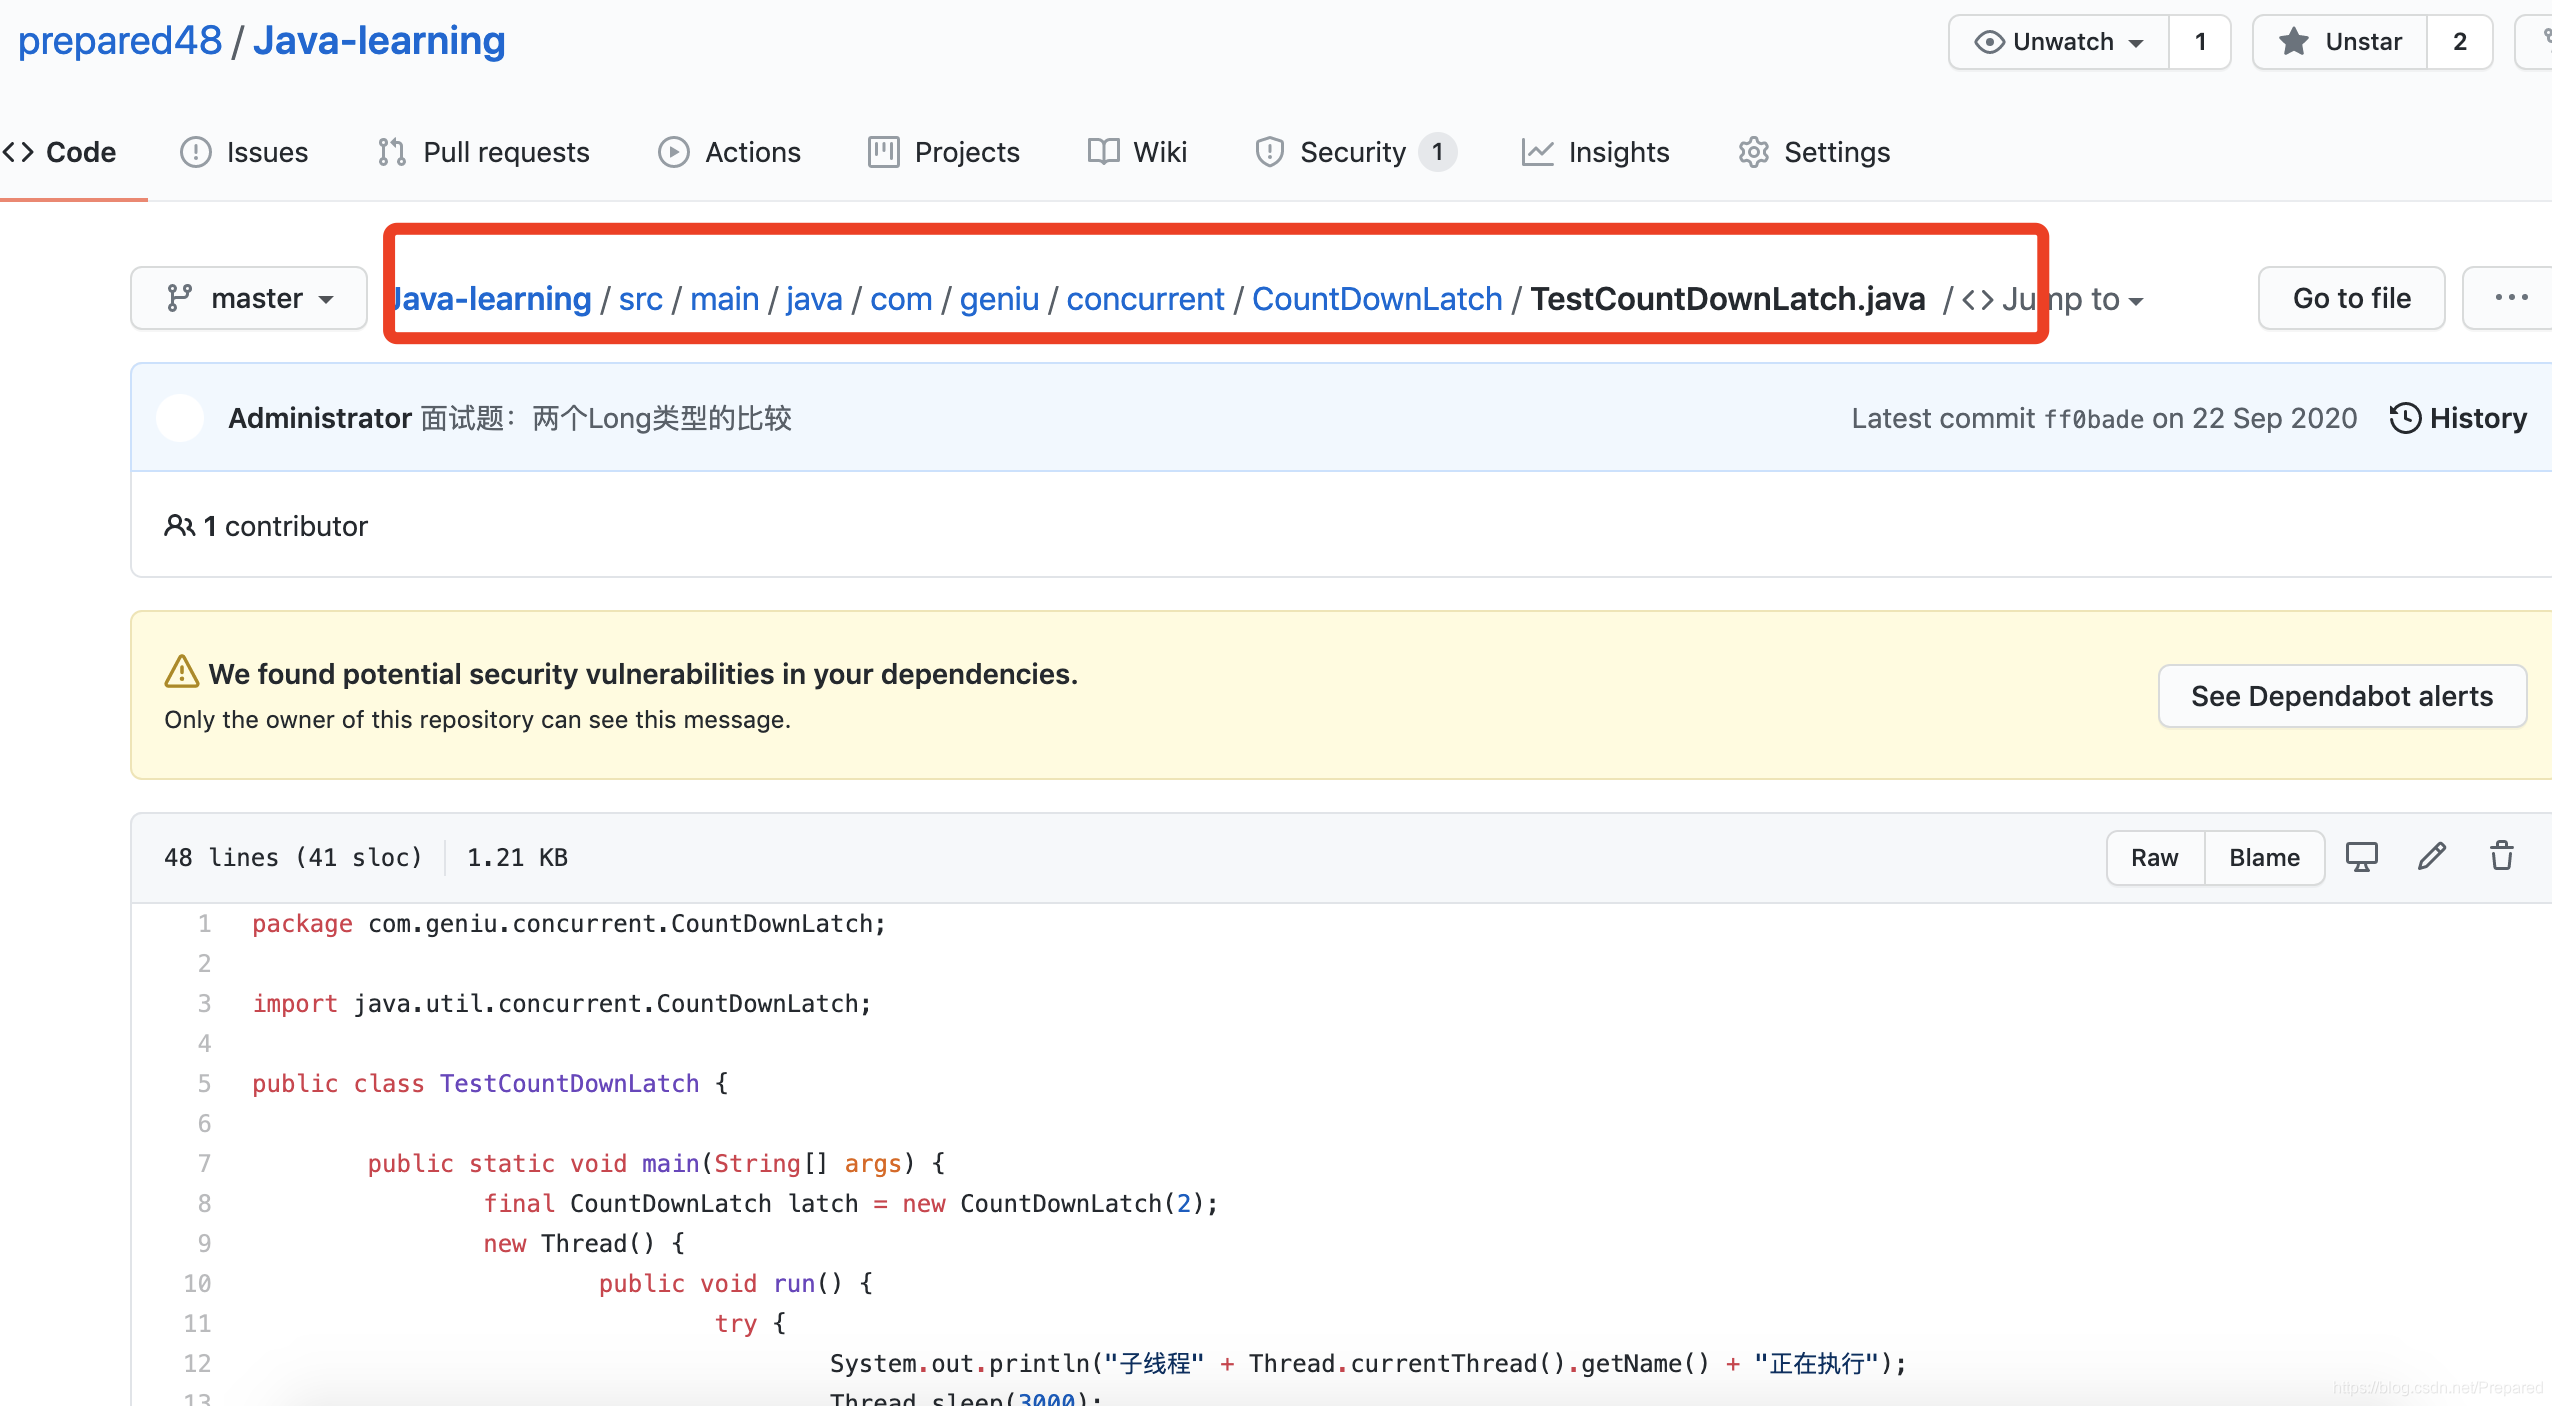Click the watchers count of 1

point(2200,42)
